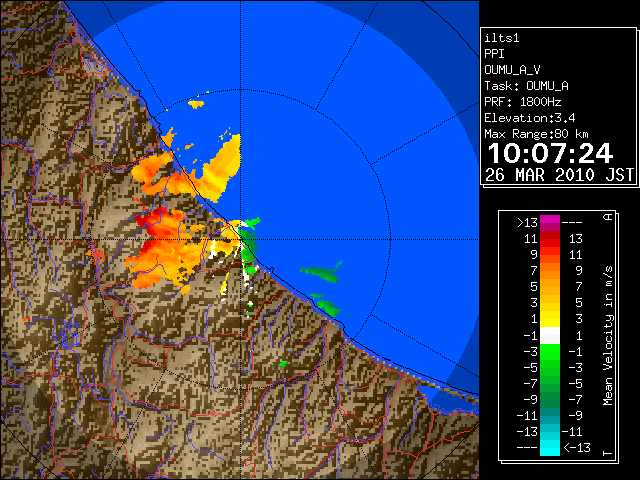
Task: Click the small green echo inland south of radar
Action: point(283,363)
